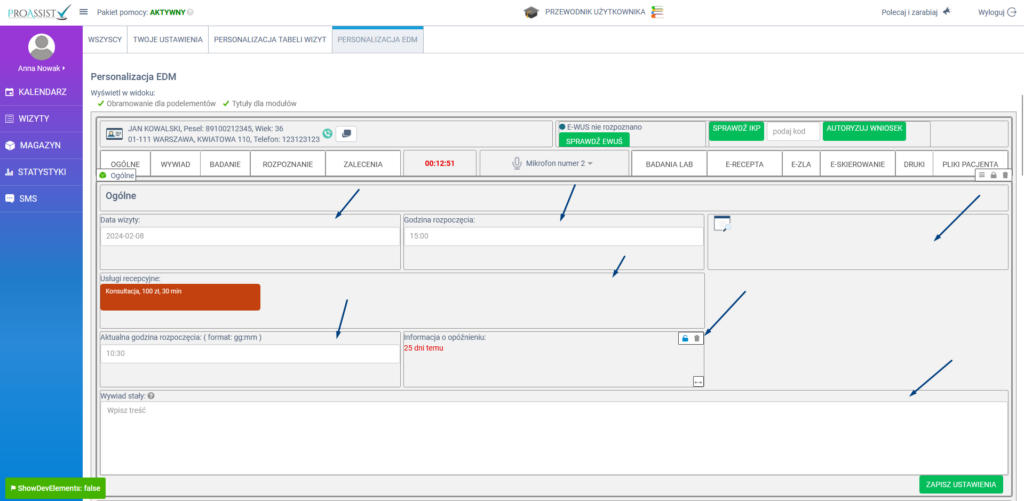Viewport: 1024px width, 501px height.
Task: Toggle the ShowDevElements flag
Action: click(55, 487)
